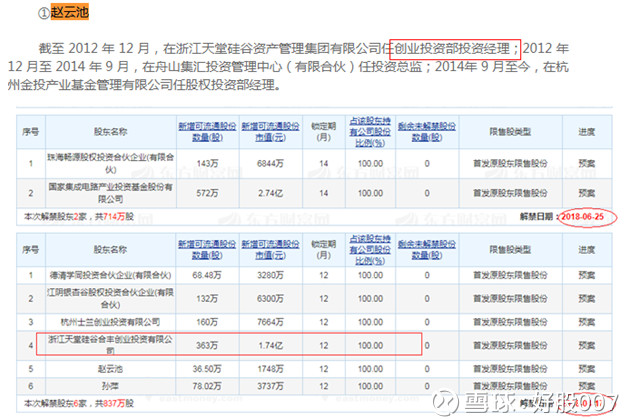Image resolution: width=629 pixels, height=420 pixels.
Task: Select the 1748万 market value cell
Action: click(x=270, y=369)
